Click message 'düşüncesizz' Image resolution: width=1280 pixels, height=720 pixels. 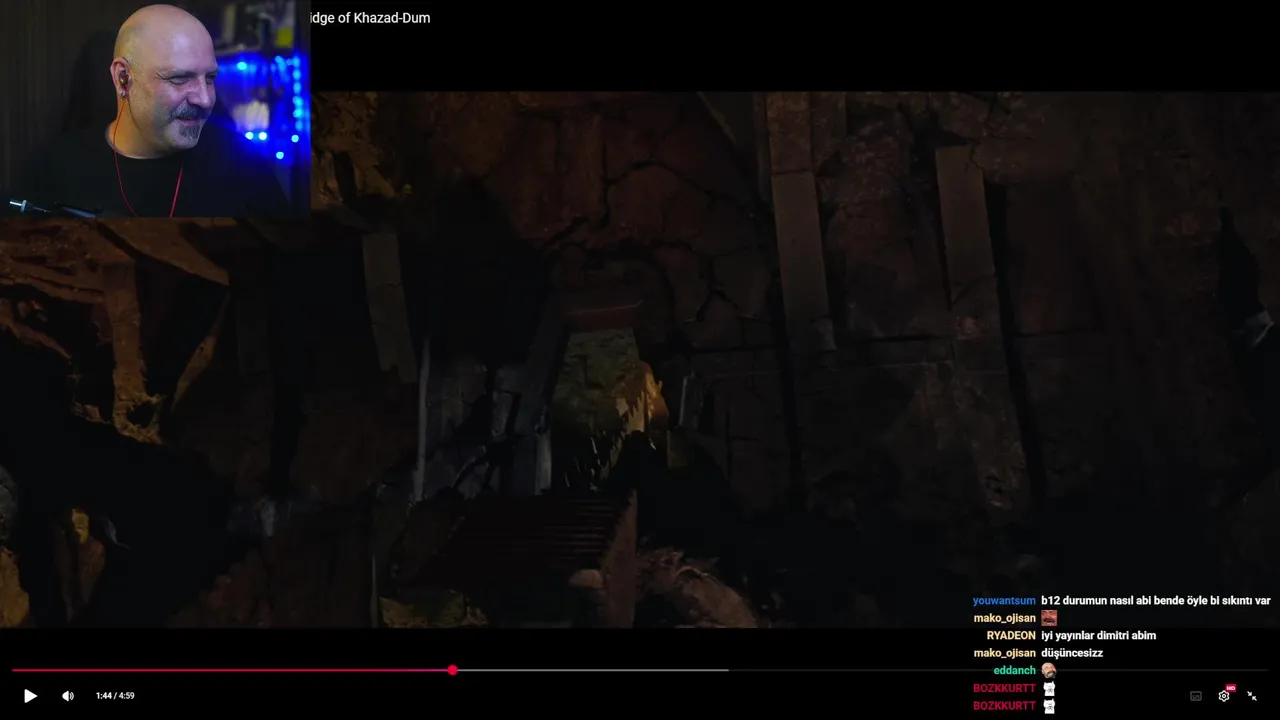click(1072, 653)
